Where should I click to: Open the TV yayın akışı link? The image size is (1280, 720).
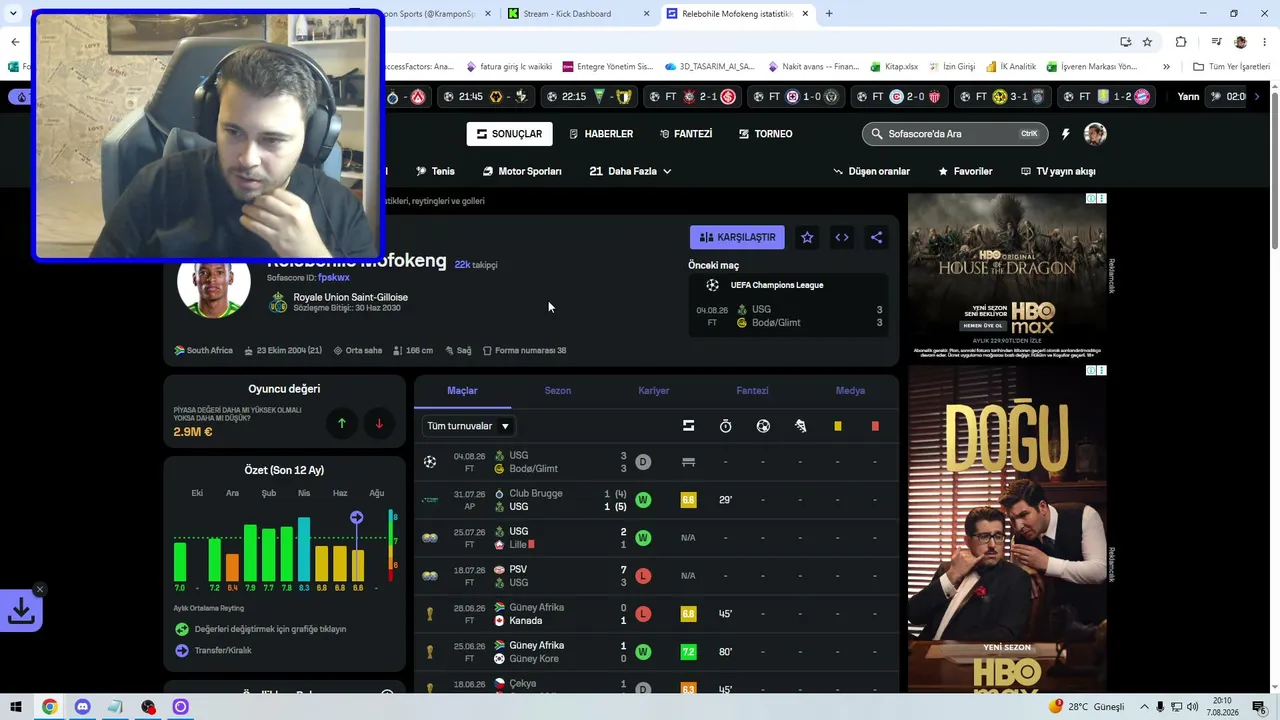point(1058,171)
